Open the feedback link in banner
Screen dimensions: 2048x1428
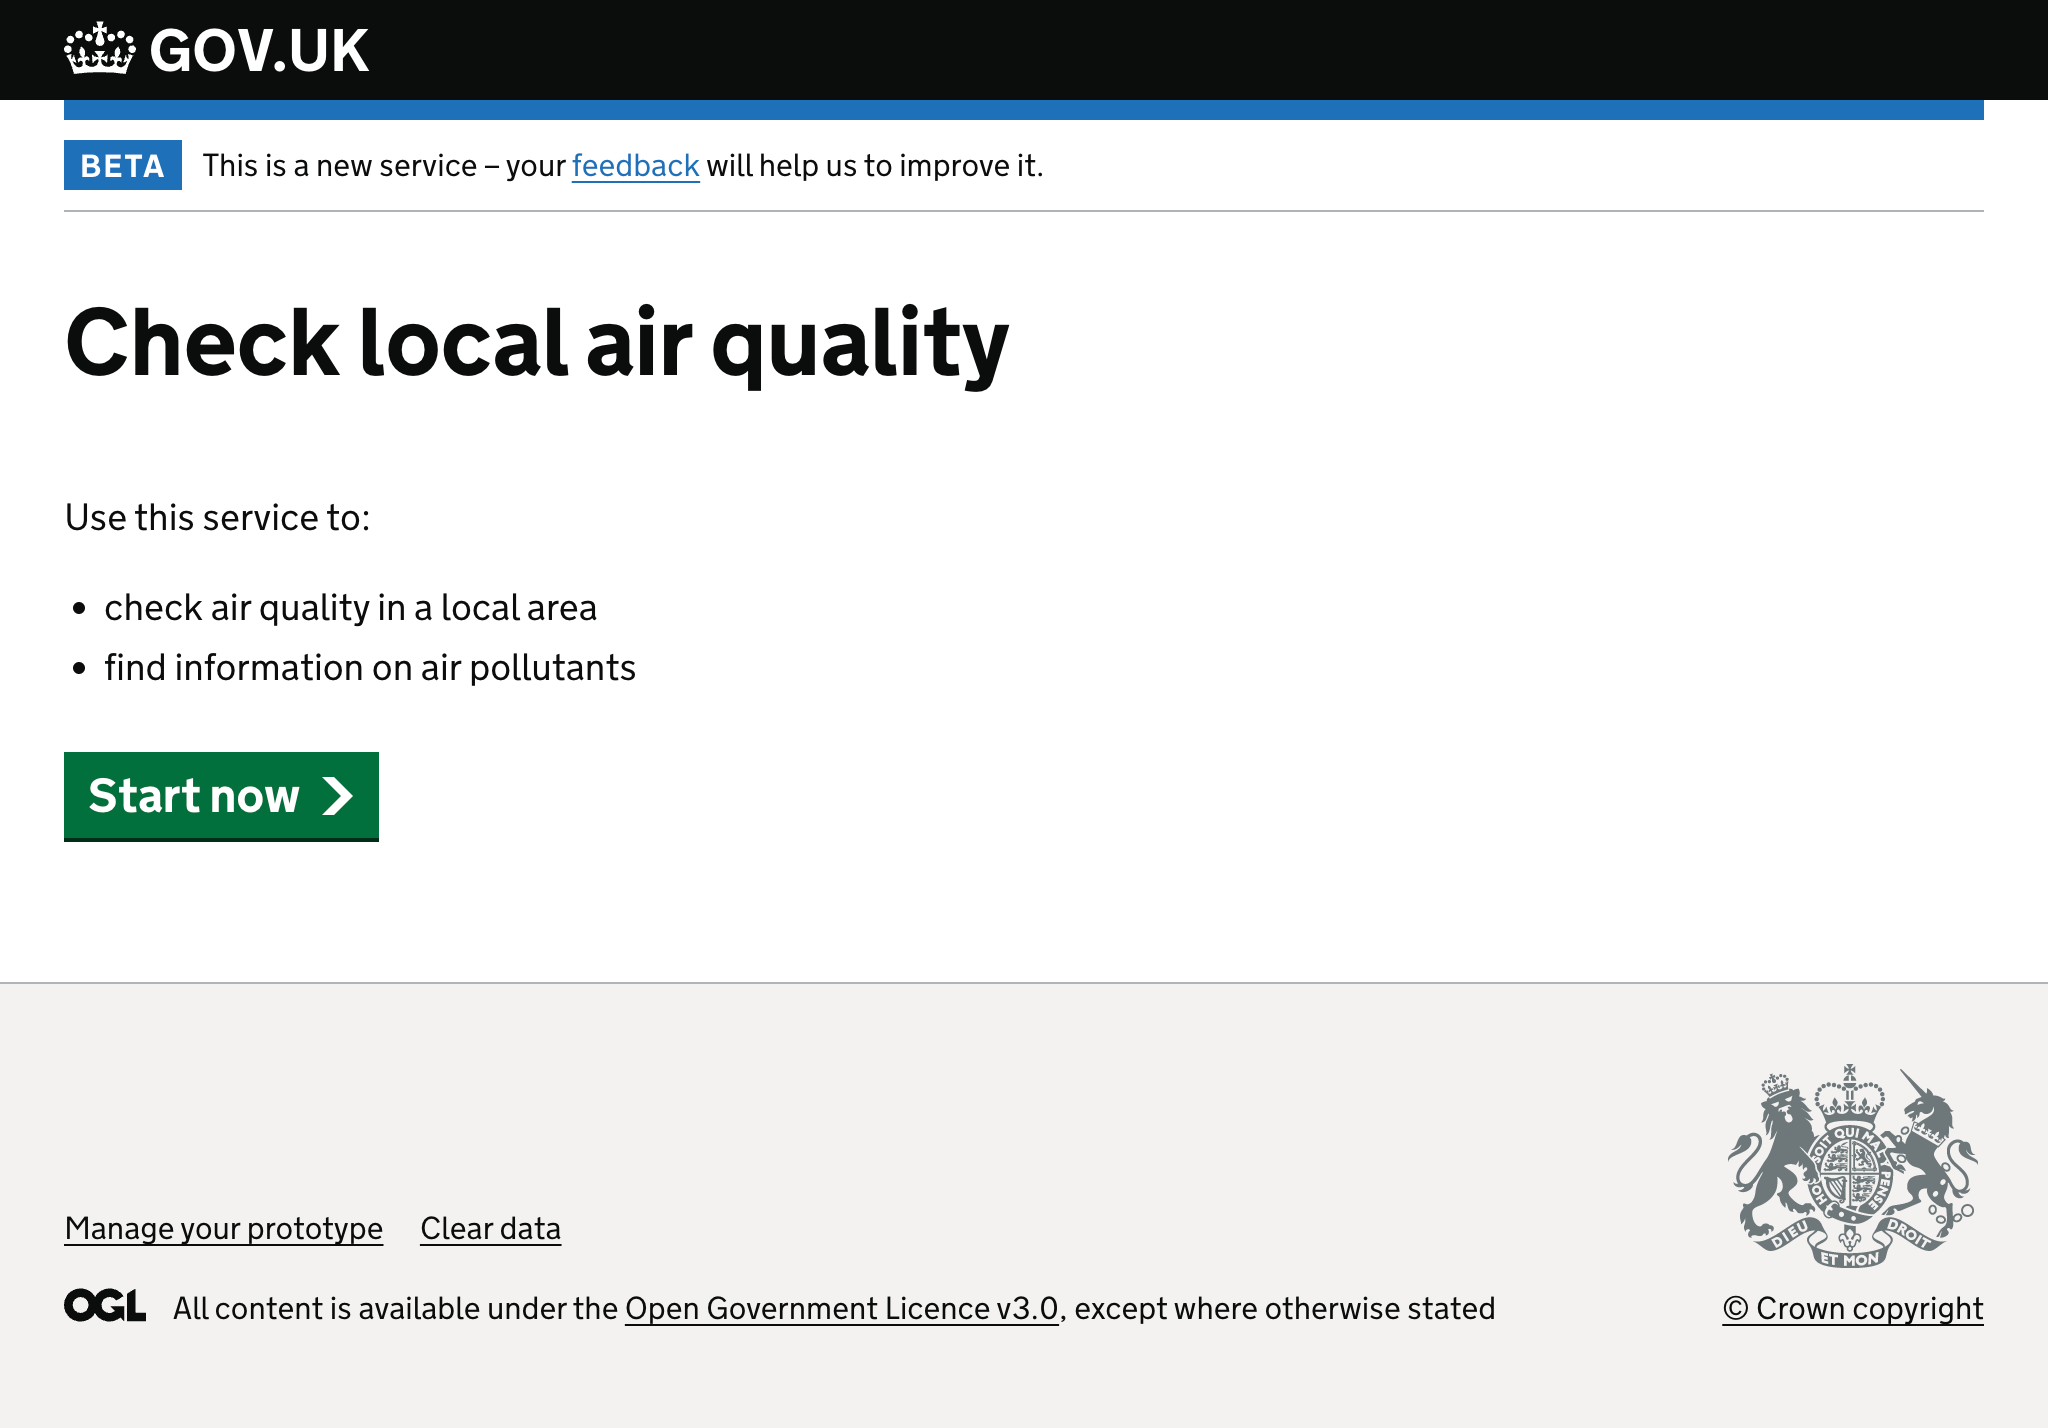coord(635,165)
